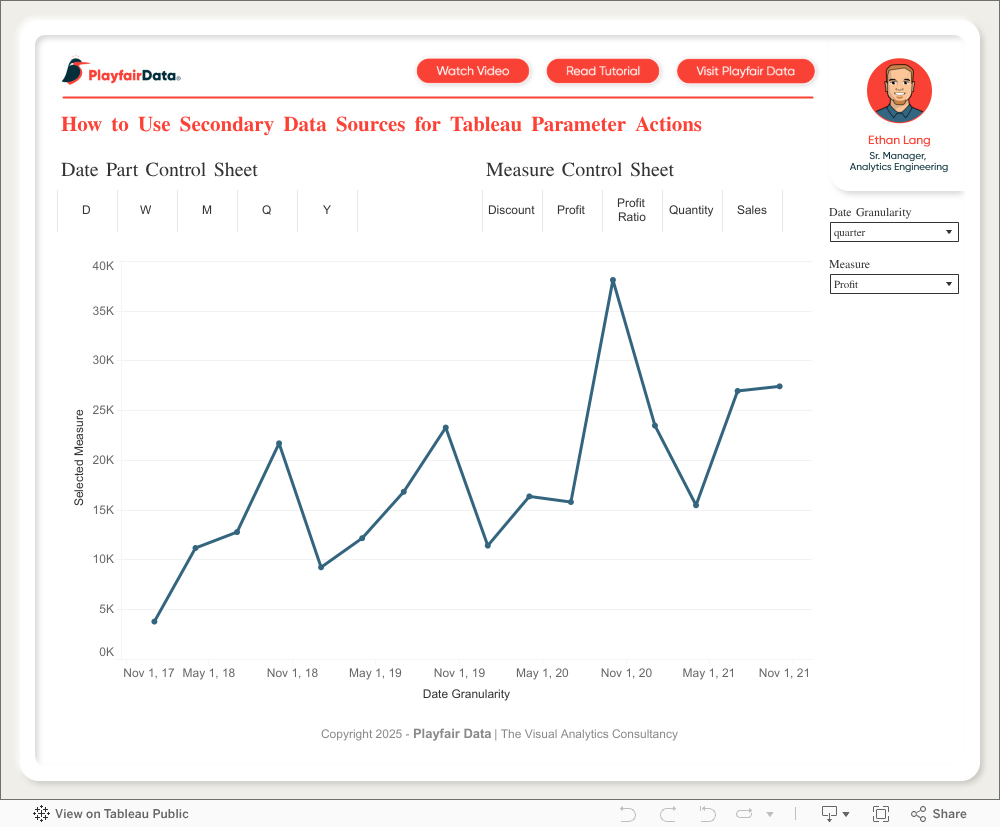The width and height of the screenshot is (1000, 827).
Task: Click the refresh data icon
Action: tap(745, 814)
